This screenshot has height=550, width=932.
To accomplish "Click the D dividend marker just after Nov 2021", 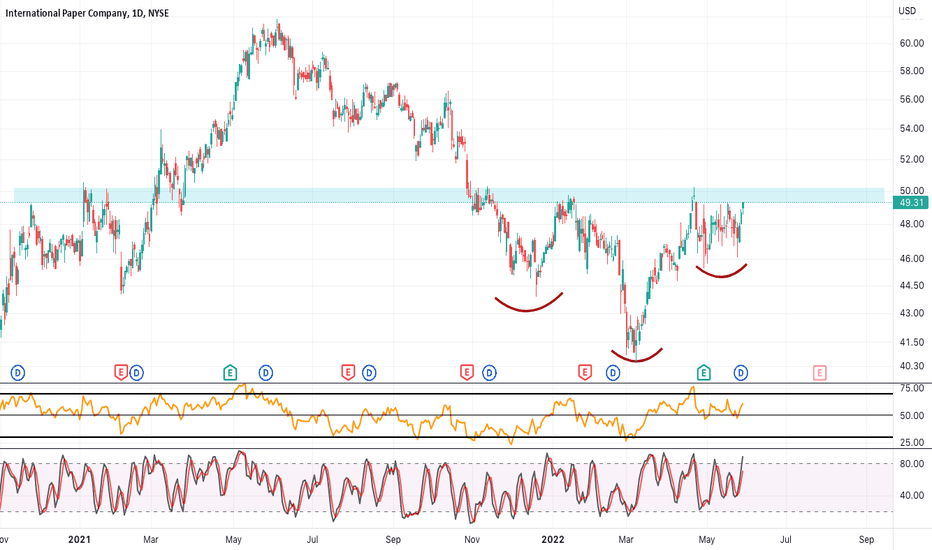I will tap(489, 373).
